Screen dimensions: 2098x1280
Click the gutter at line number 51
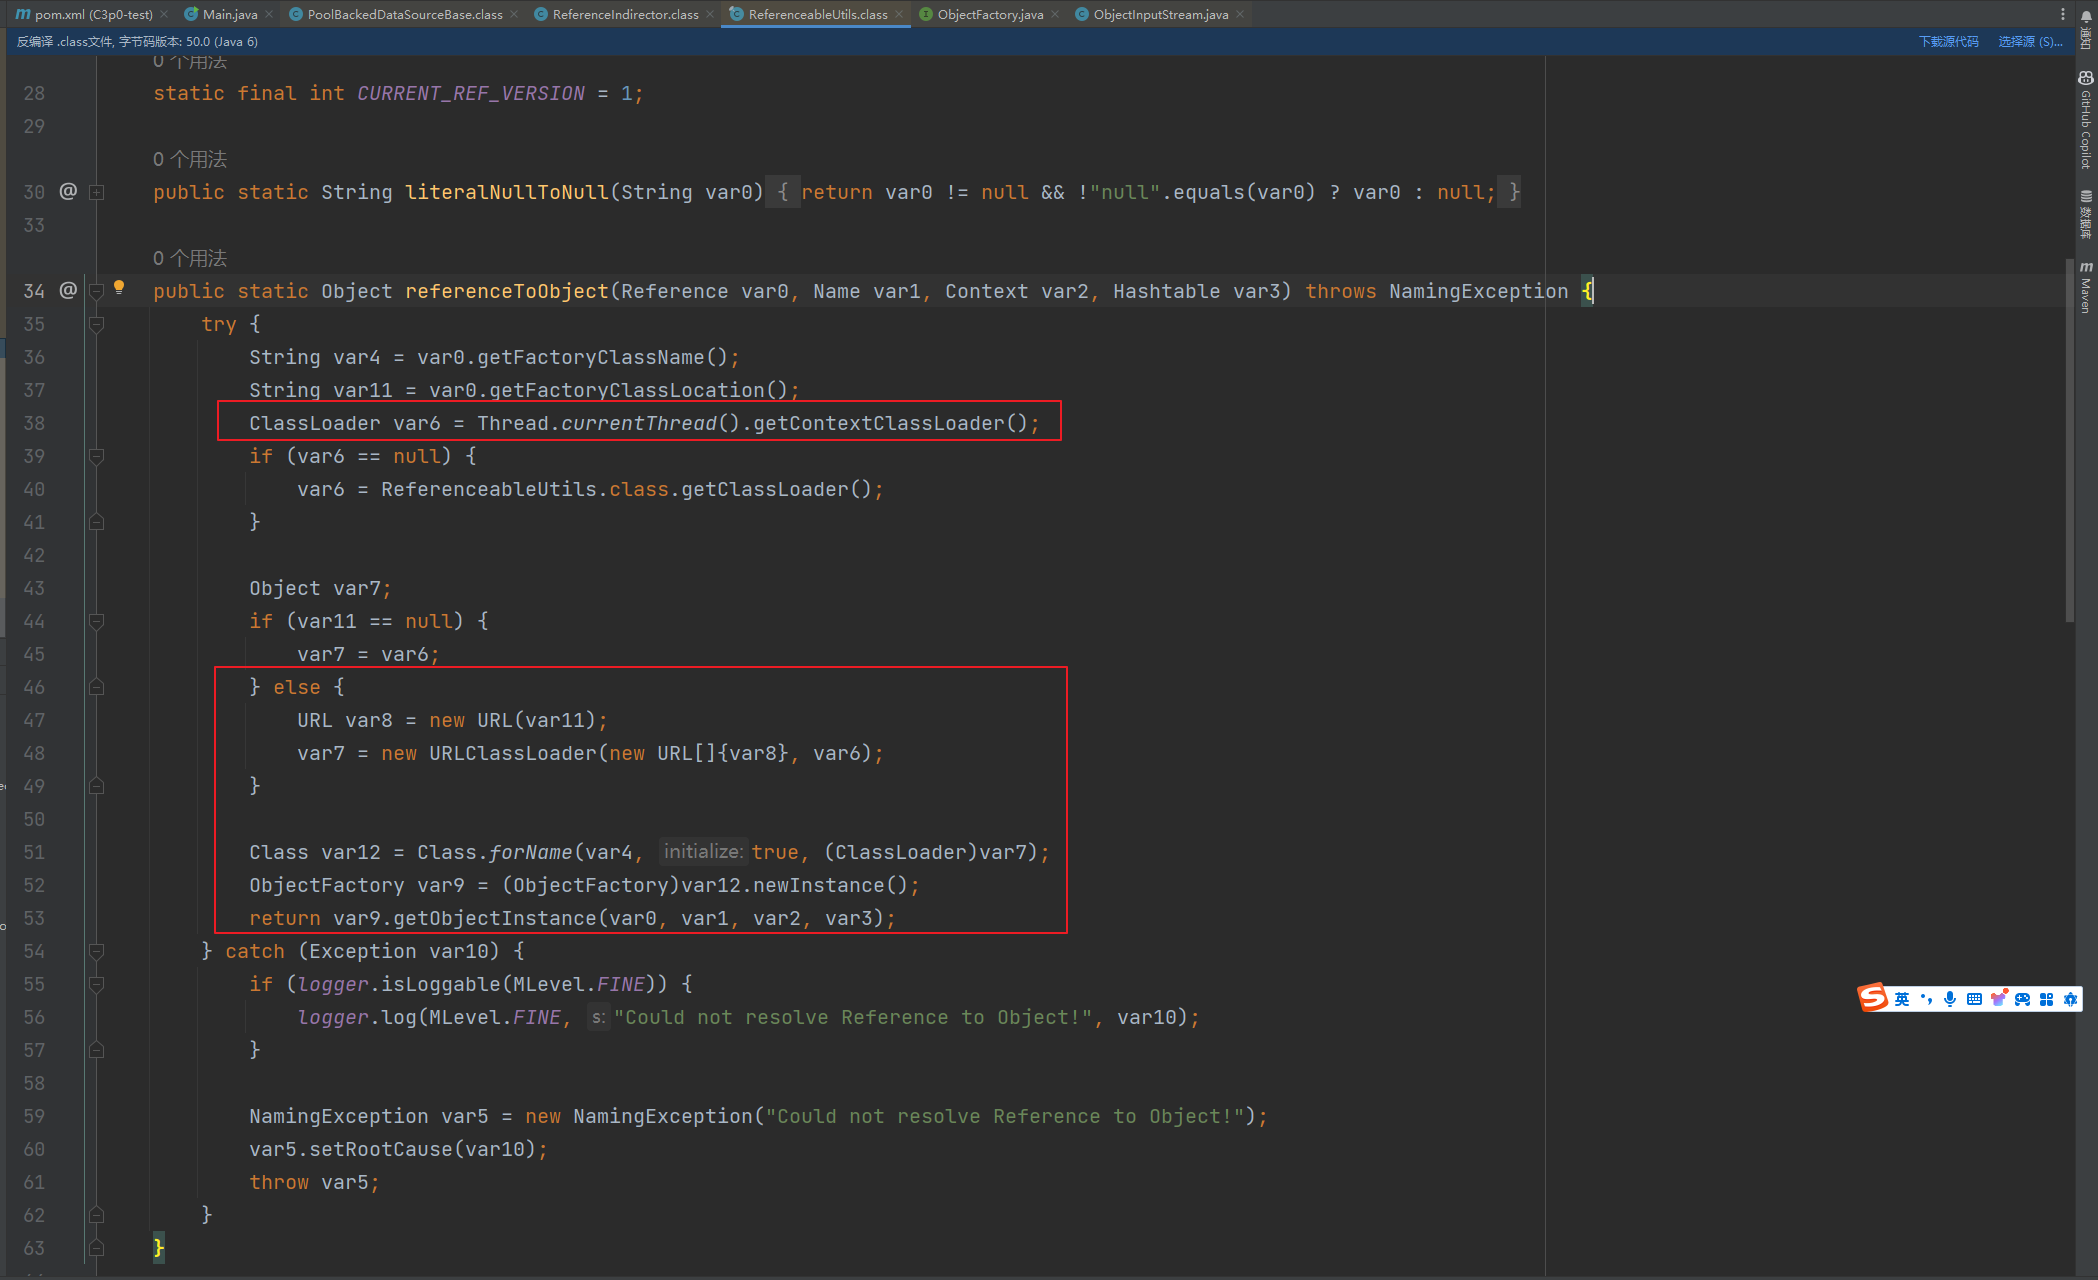pos(35,852)
